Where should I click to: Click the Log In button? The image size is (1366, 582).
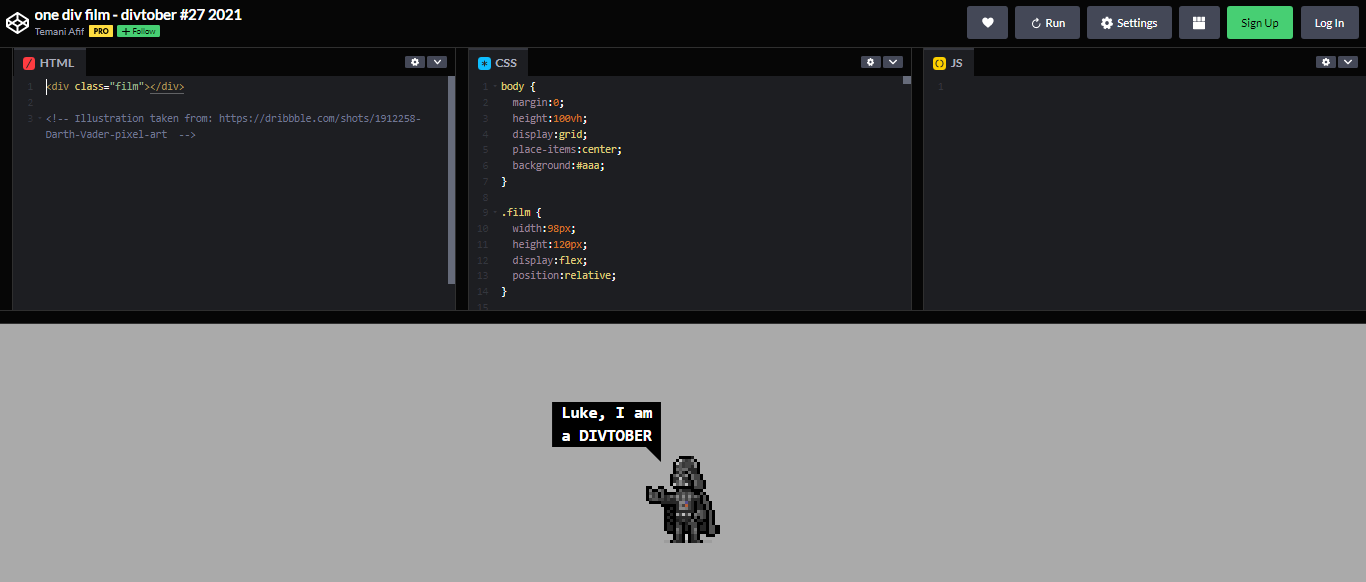tap(1329, 22)
